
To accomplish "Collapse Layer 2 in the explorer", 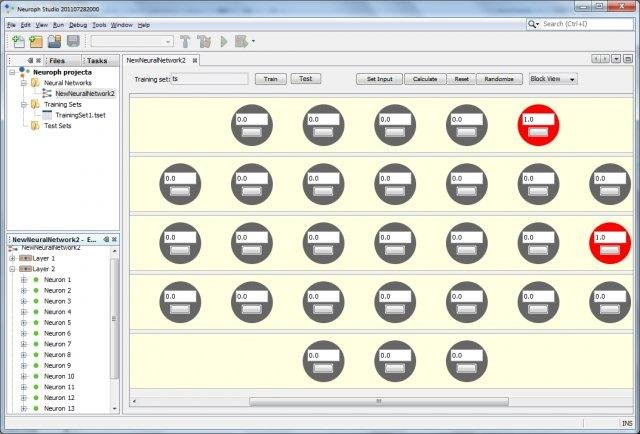I will (12, 269).
